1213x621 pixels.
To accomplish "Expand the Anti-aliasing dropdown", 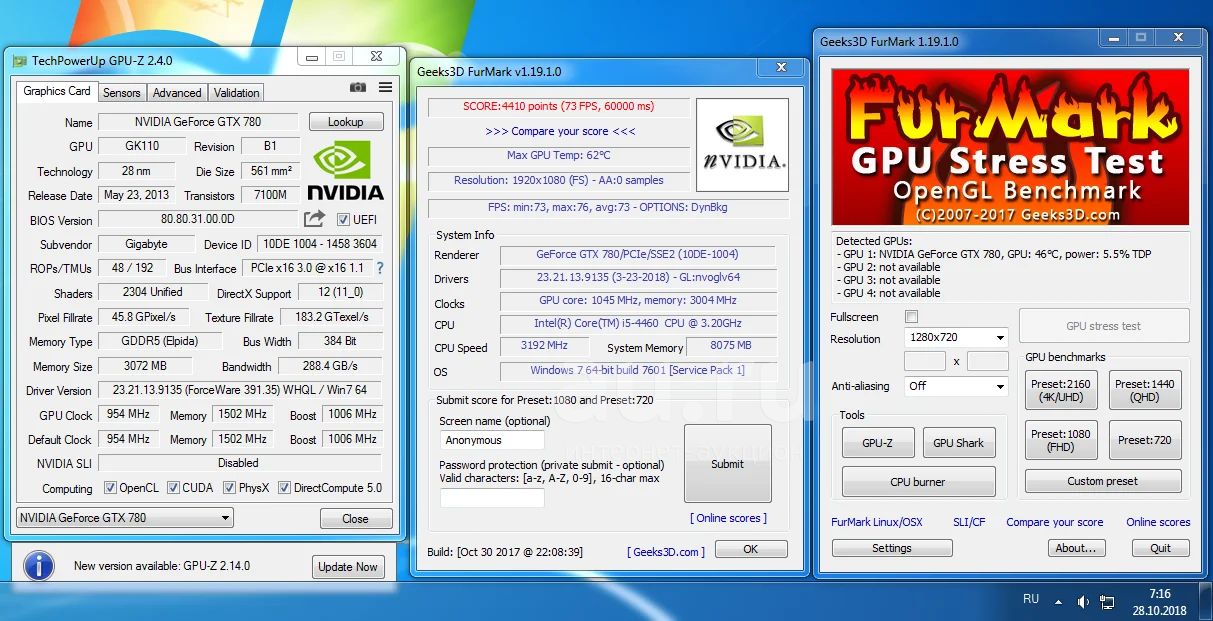I will click(956, 386).
